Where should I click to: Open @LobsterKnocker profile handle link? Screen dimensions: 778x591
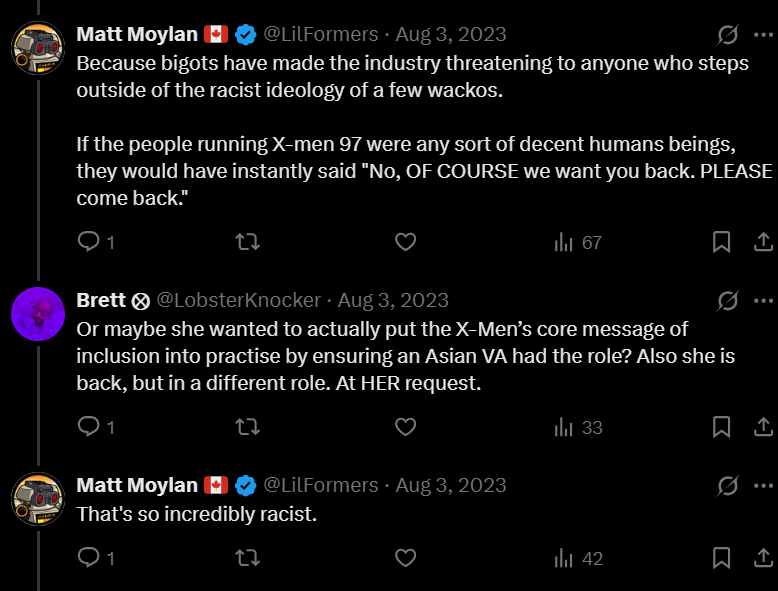[239, 300]
